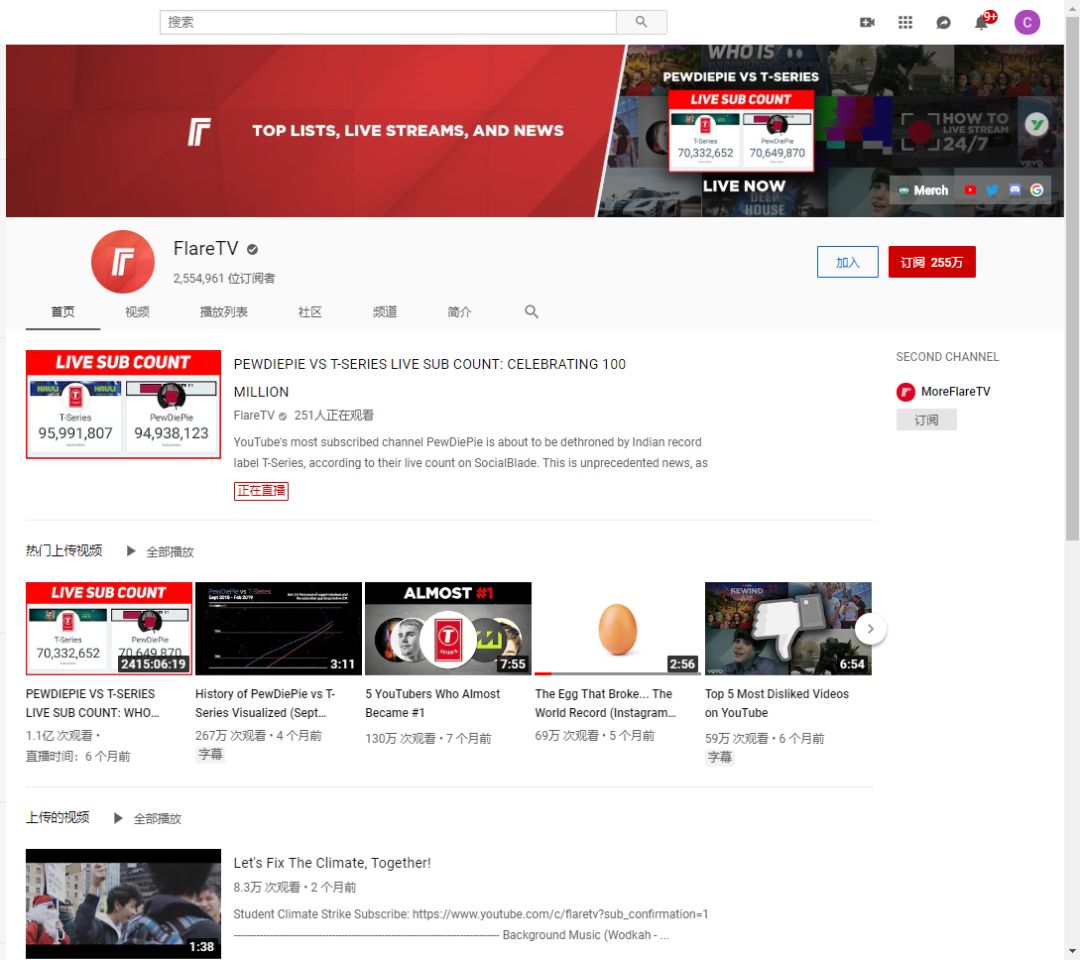1080x960 pixels.
Task: Open the 2415:06:19 live sub count thumbnail
Action: click(109, 629)
